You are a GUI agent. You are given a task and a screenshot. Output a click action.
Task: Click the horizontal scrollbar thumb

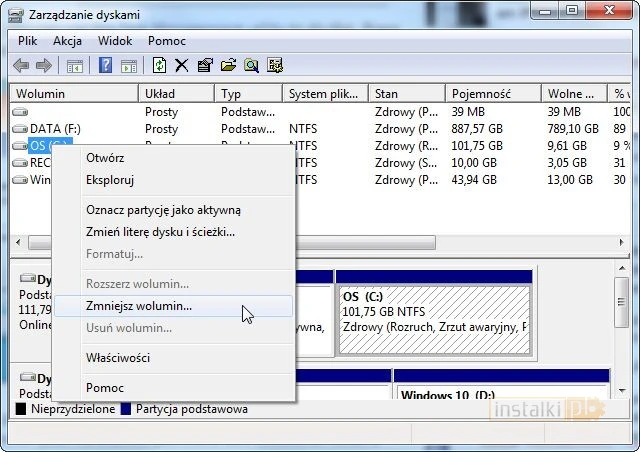232,243
